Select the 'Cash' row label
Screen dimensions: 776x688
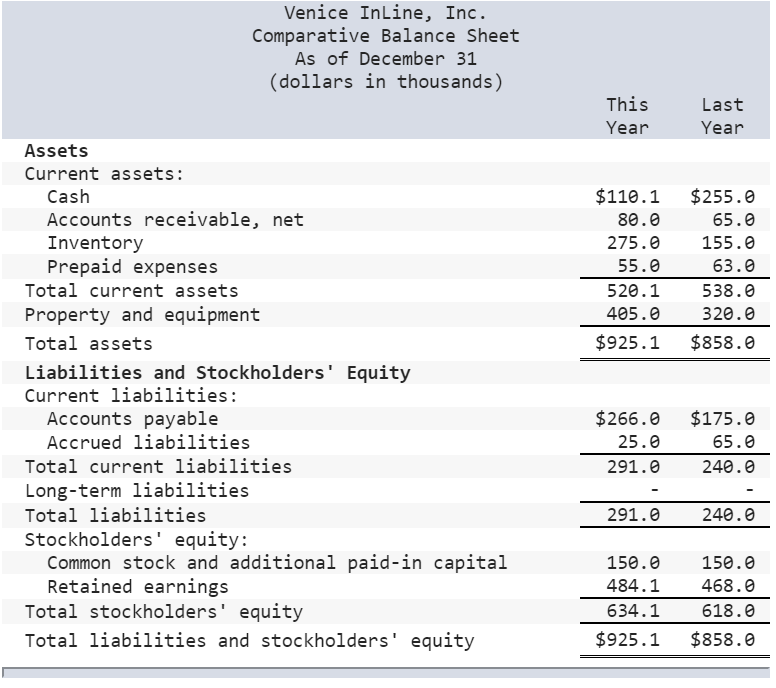click(68, 197)
